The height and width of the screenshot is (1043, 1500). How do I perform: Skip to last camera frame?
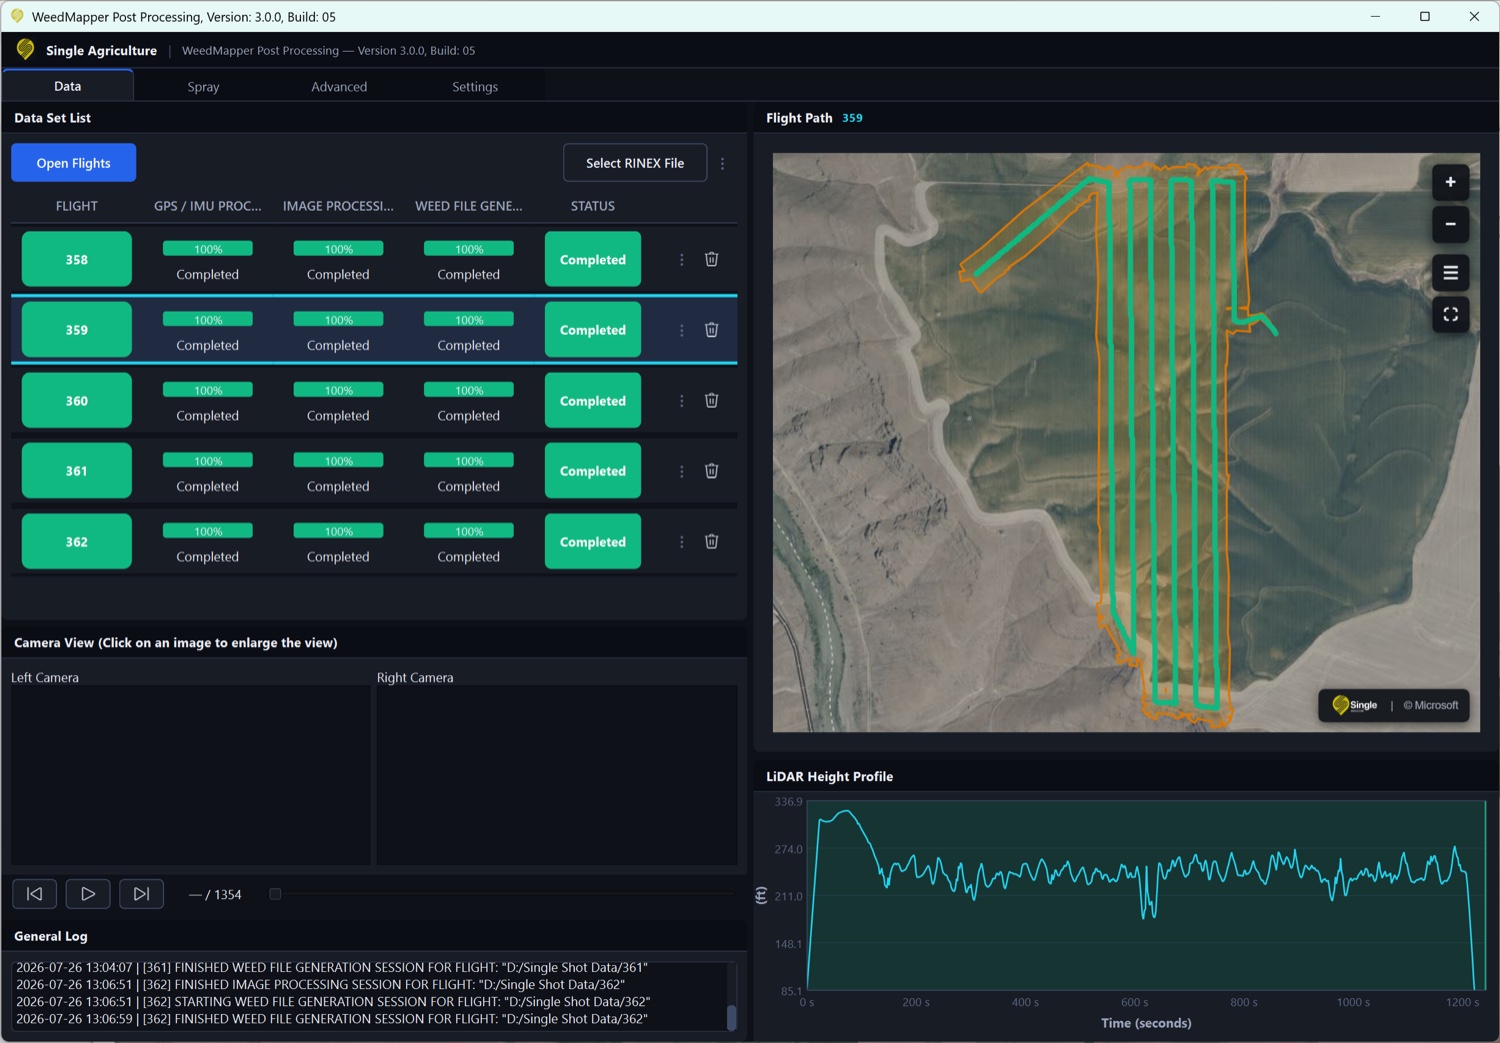[141, 894]
